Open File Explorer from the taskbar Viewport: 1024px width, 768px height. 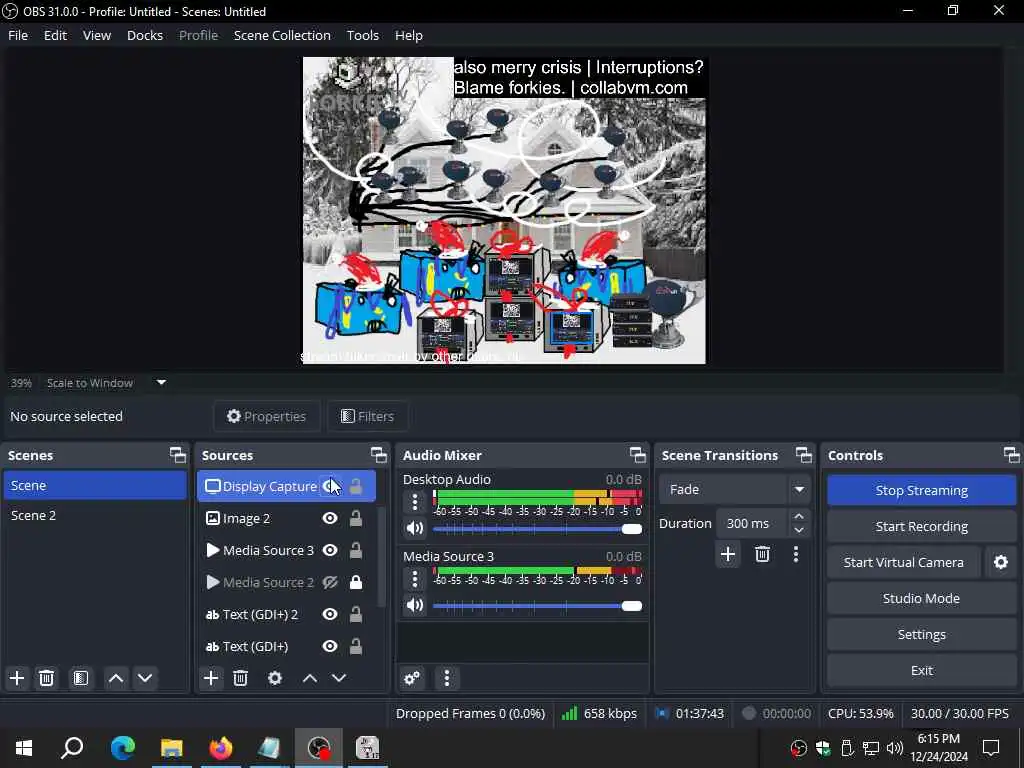click(x=172, y=748)
